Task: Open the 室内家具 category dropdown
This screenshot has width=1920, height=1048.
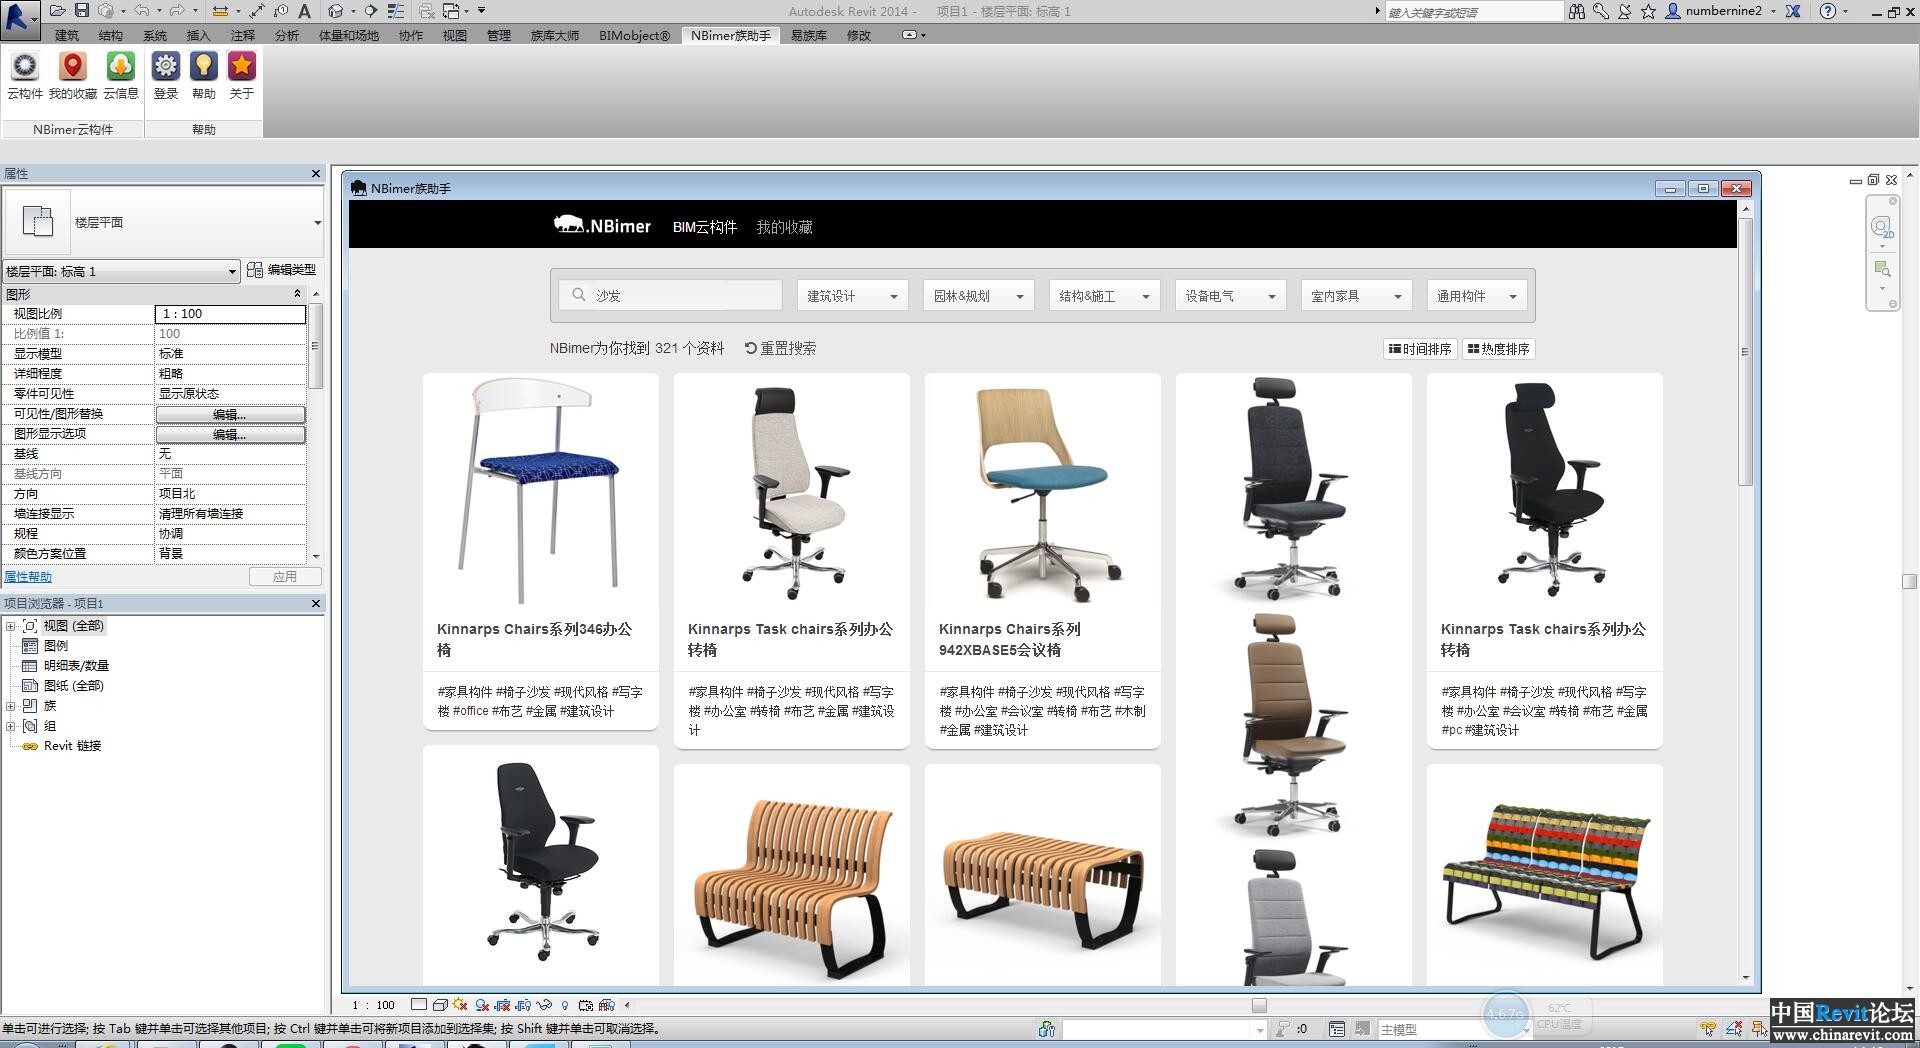Action: (x=1356, y=296)
